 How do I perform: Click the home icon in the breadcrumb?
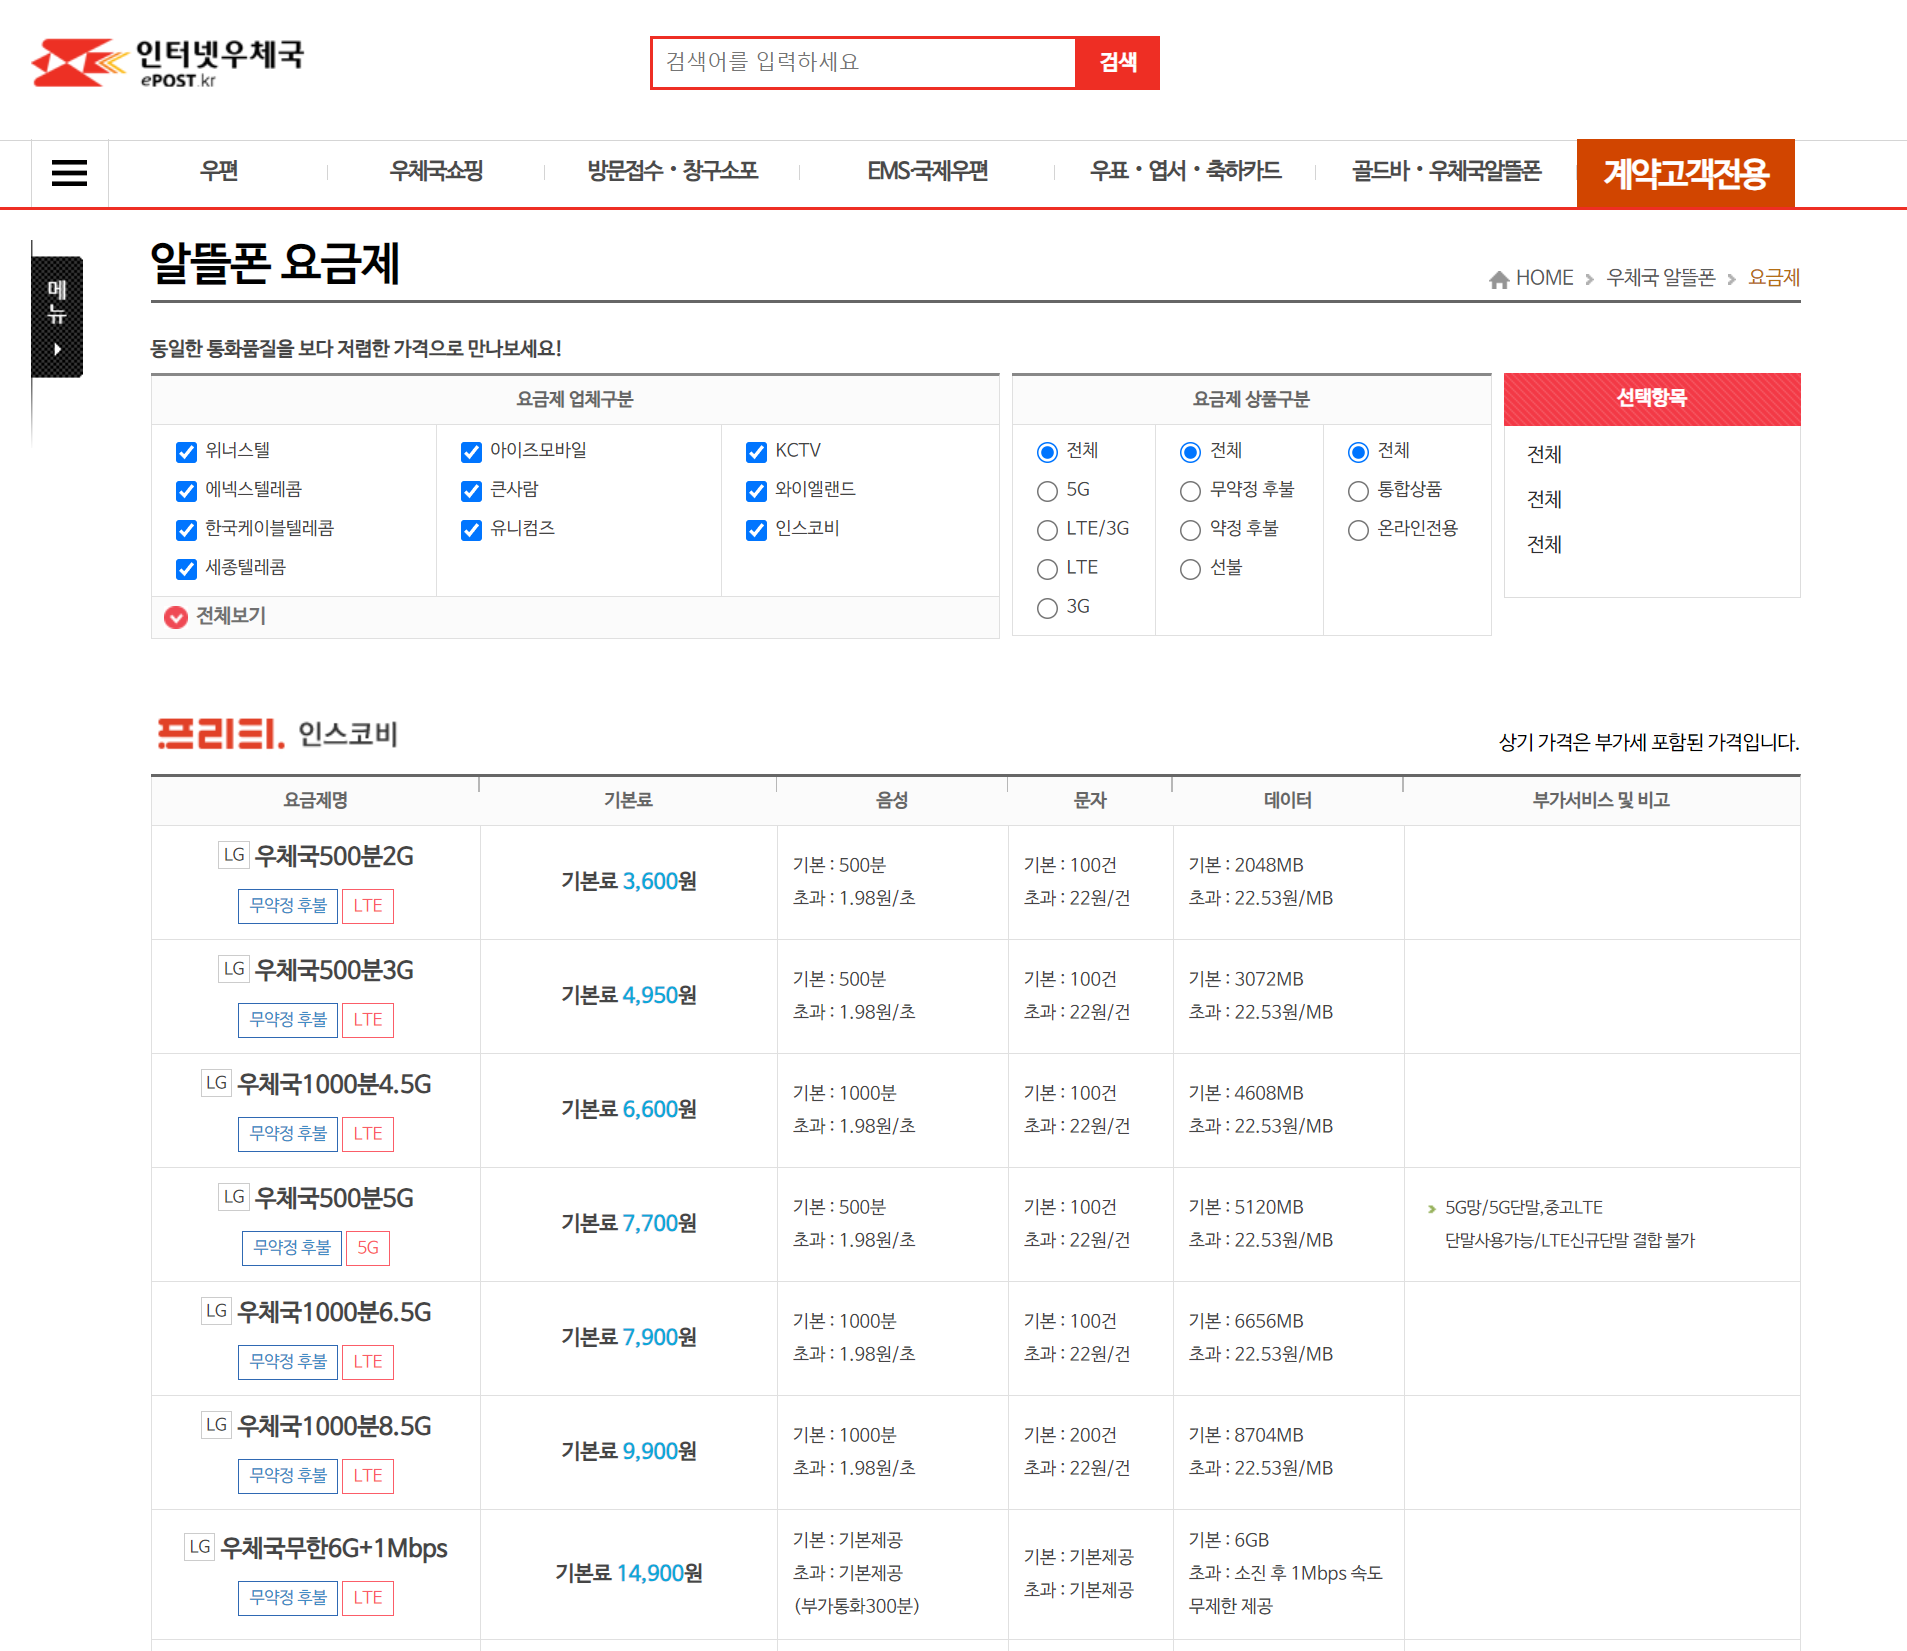coord(1499,277)
